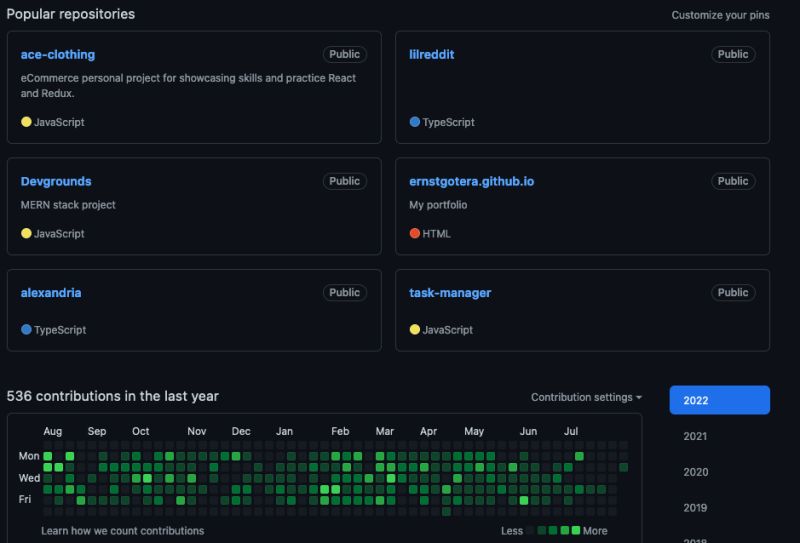Select the 2021 year filter
The image size is (800, 543).
695,436
